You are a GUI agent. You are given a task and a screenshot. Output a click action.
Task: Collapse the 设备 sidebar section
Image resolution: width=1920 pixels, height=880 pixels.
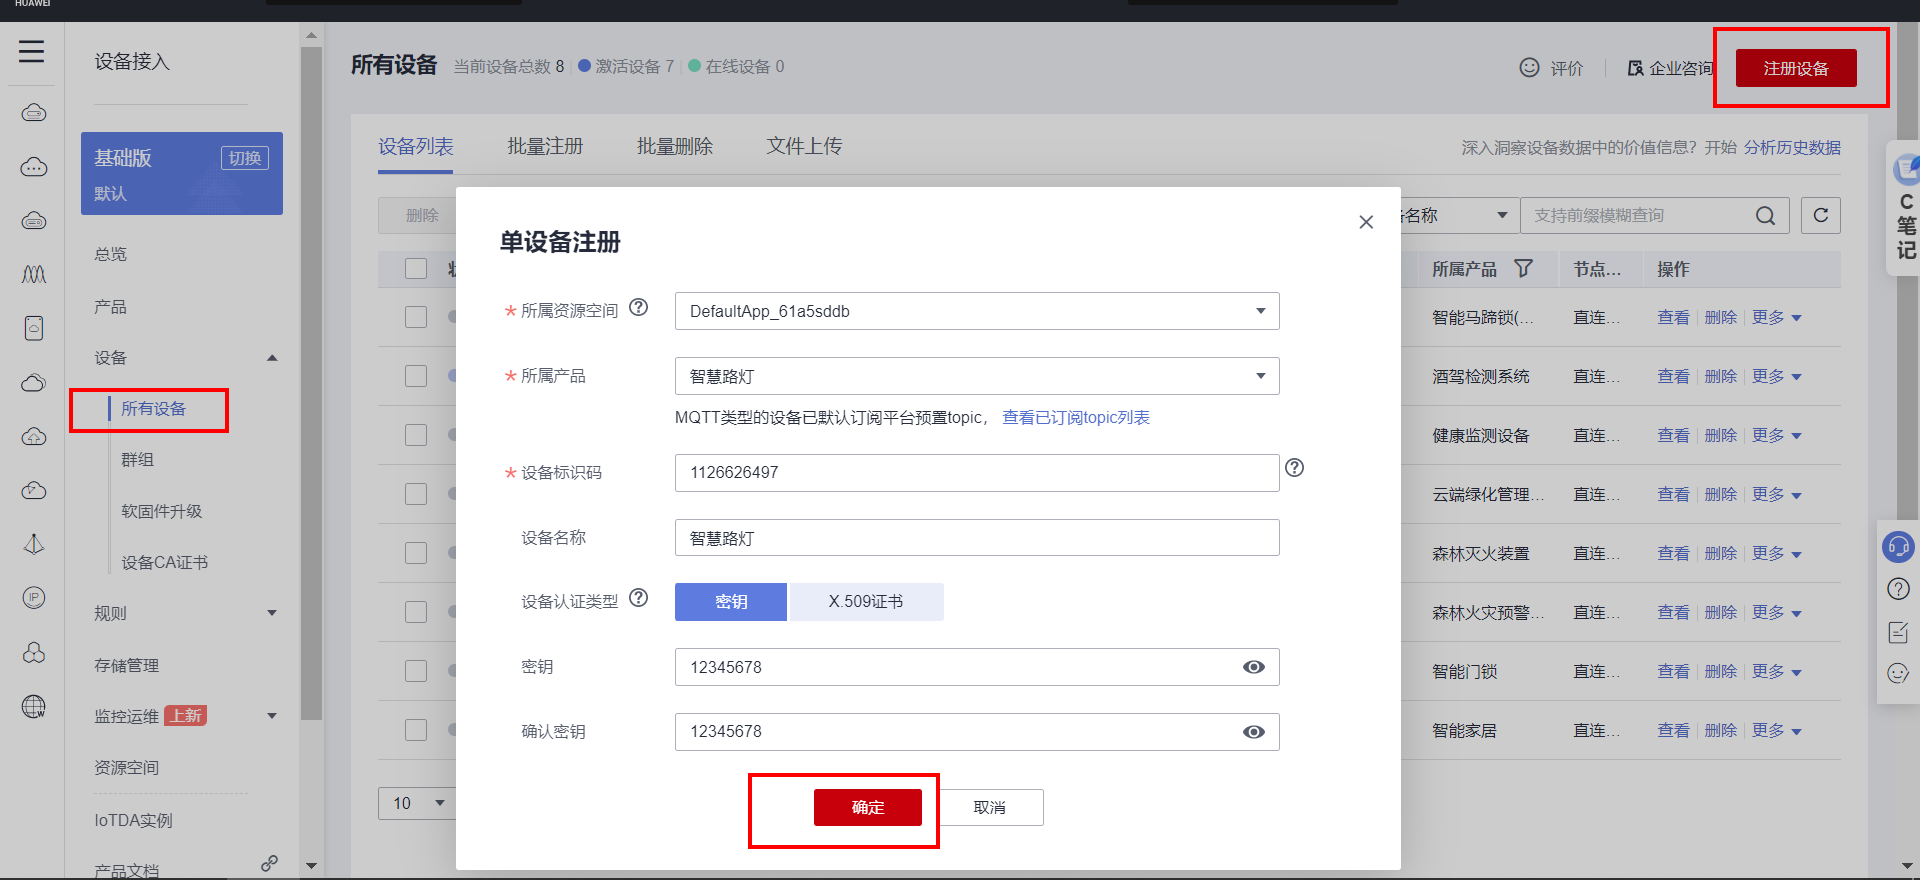272,358
